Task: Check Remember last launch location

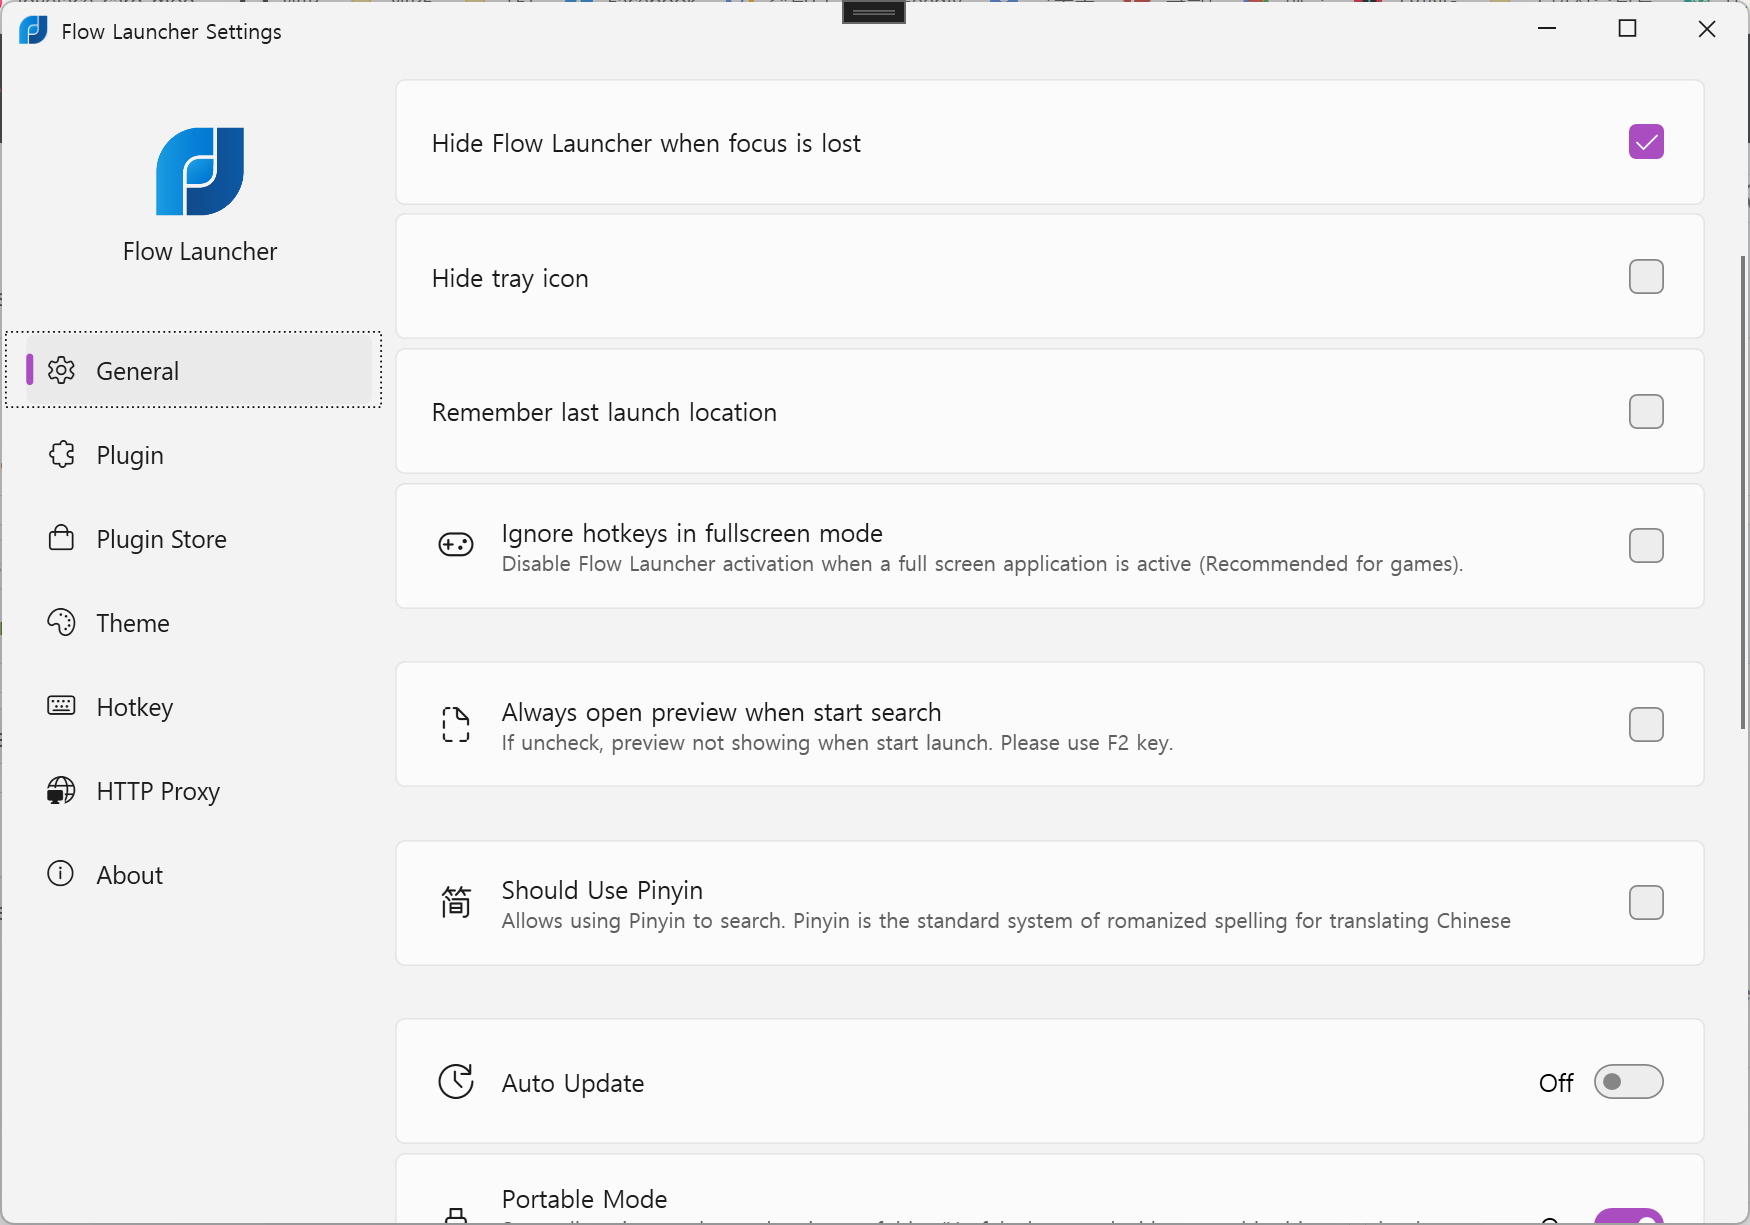Action: [1646, 411]
